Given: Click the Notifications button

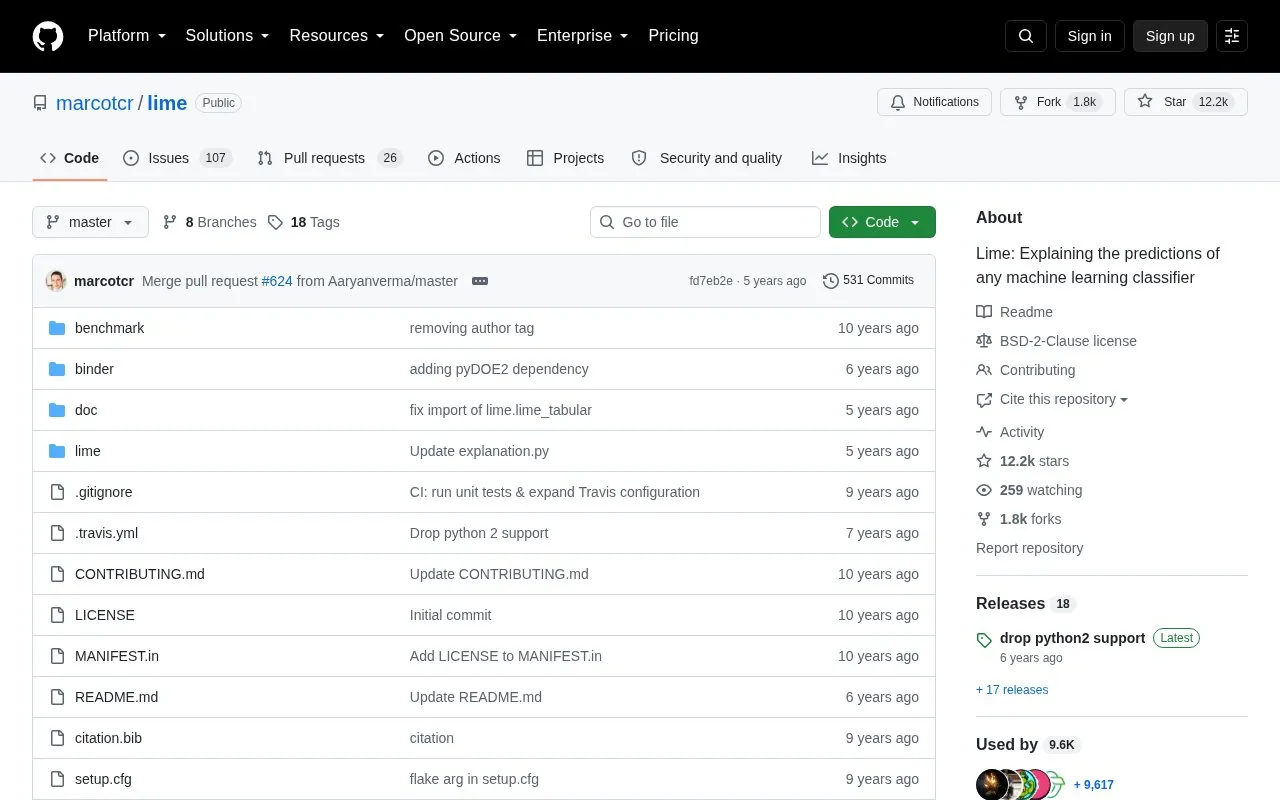Looking at the screenshot, I should (934, 102).
